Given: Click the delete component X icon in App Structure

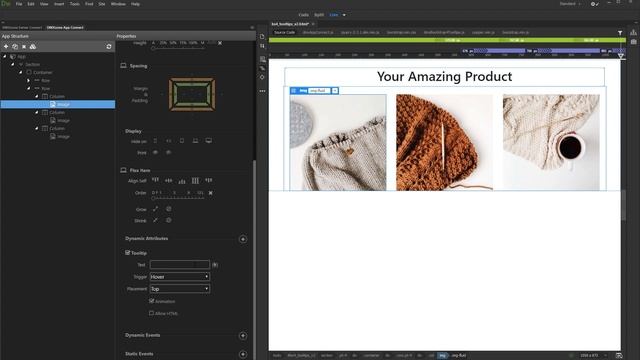Looking at the screenshot, I should 24,47.
